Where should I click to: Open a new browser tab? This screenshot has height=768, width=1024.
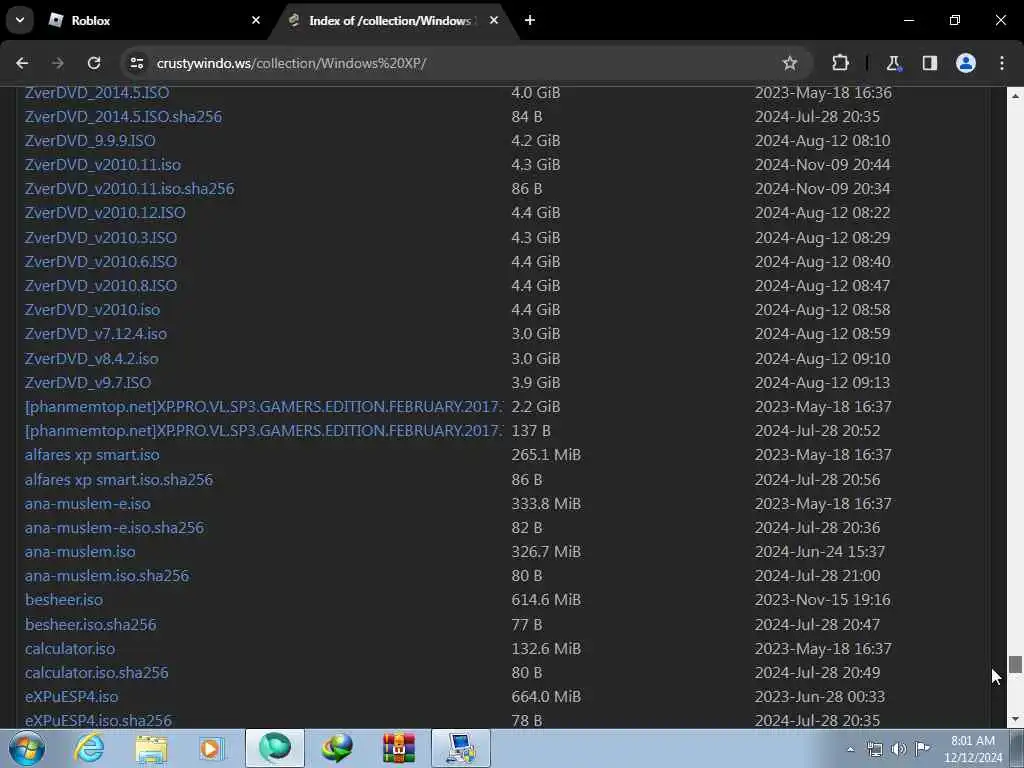click(530, 20)
